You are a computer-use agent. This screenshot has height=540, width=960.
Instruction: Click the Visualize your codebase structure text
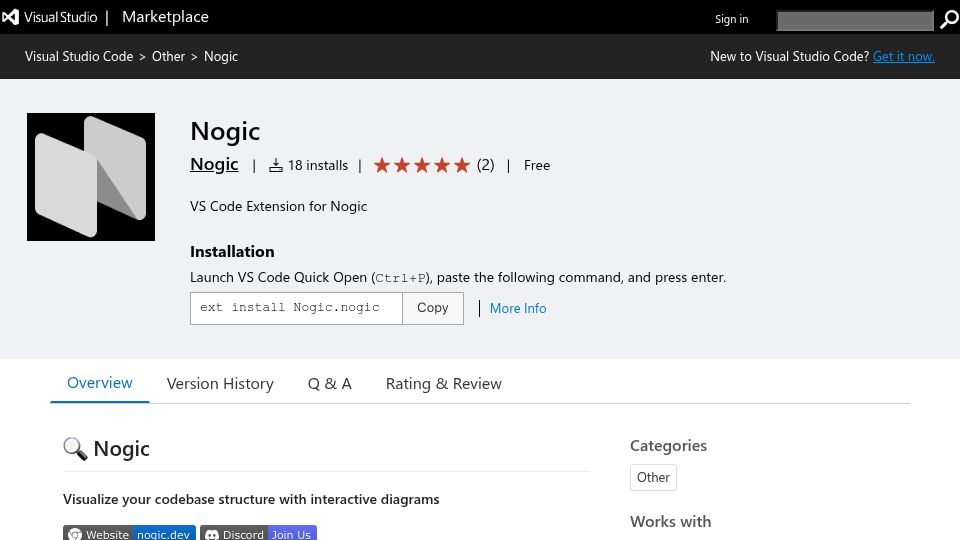point(251,500)
